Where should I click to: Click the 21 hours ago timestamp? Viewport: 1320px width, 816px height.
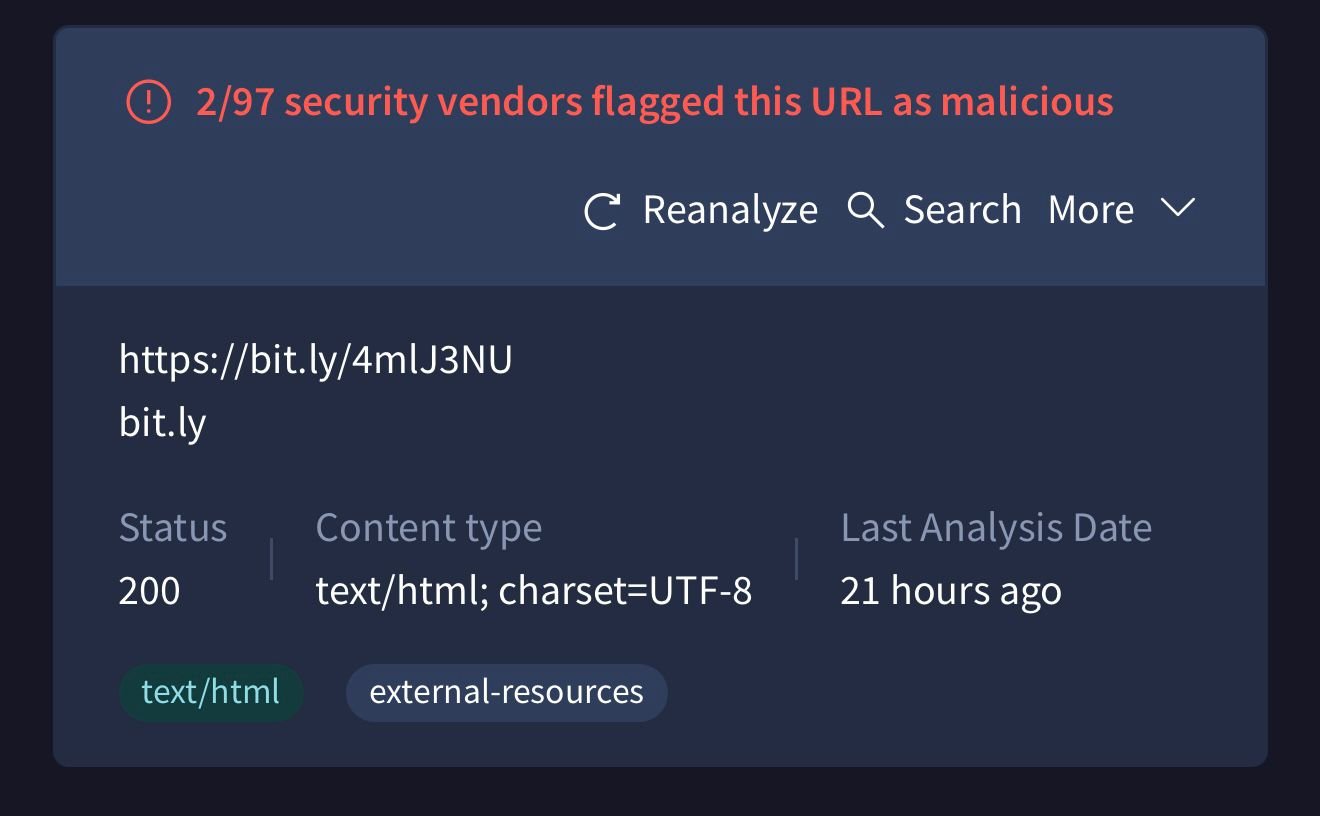tap(950, 591)
